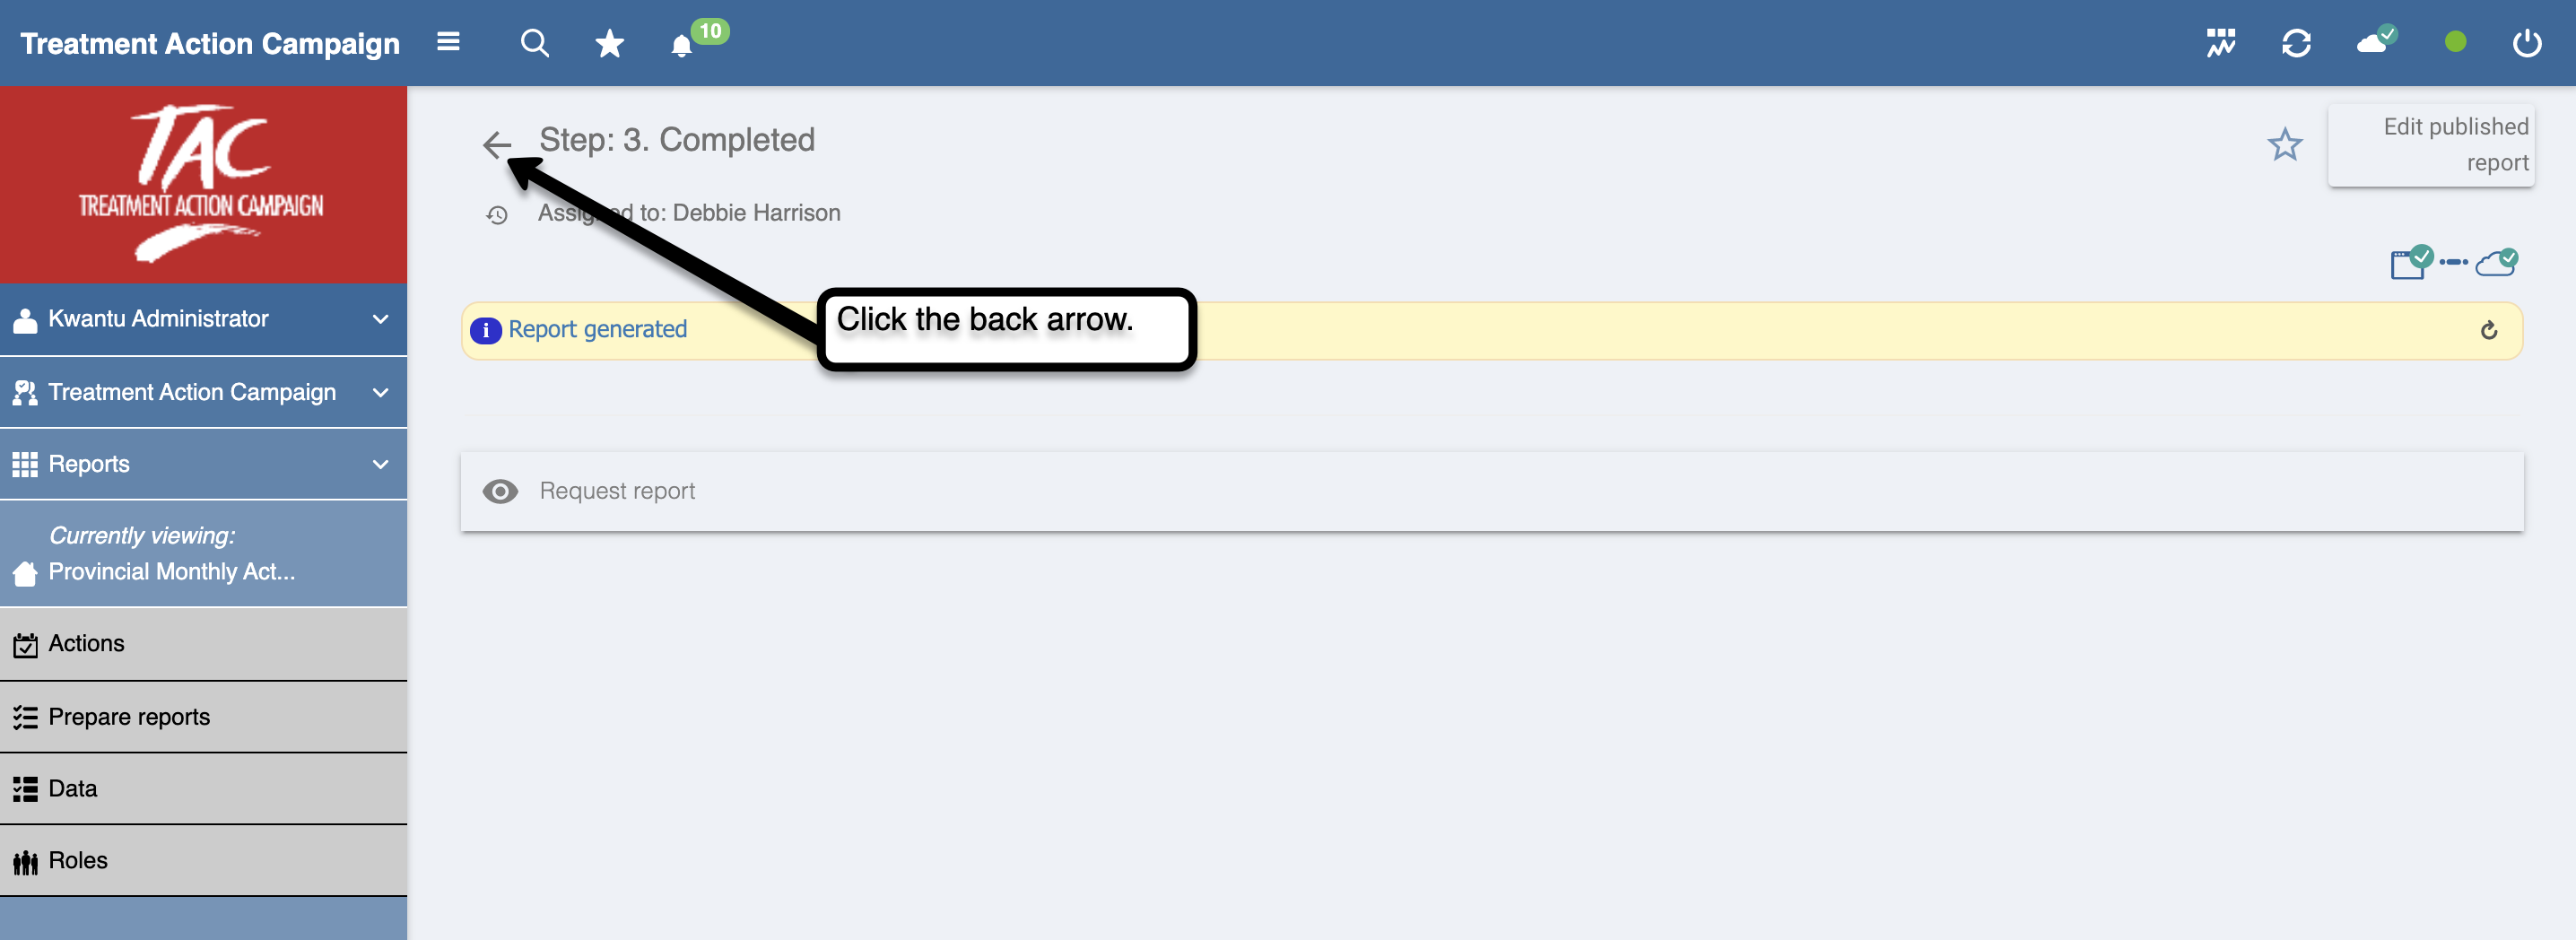Screen dimensions: 2576x940
Task: Toggle the outlined favorite star for this step
Action: (x=2284, y=145)
